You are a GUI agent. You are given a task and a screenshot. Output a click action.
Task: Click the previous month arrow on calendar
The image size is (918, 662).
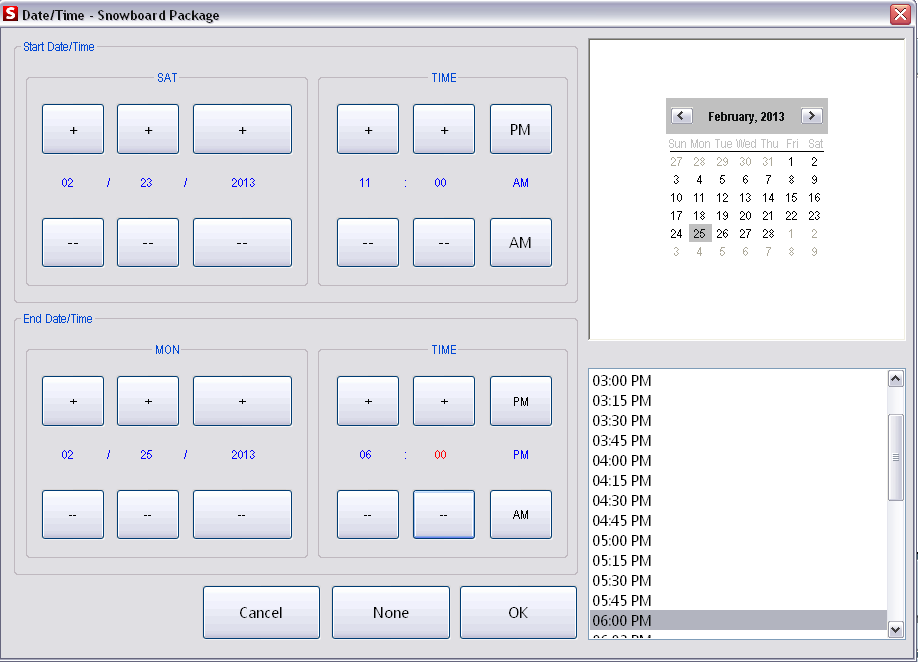pos(683,116)
